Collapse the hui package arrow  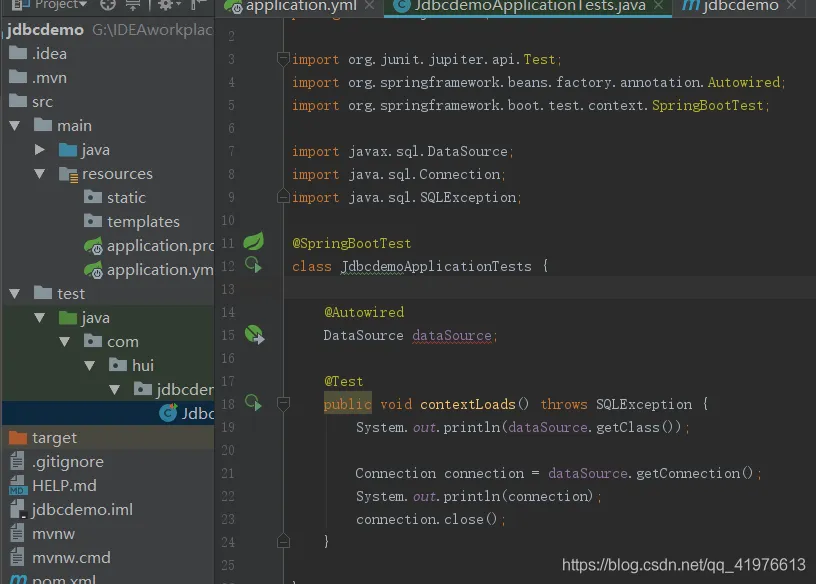click(90, 366)
